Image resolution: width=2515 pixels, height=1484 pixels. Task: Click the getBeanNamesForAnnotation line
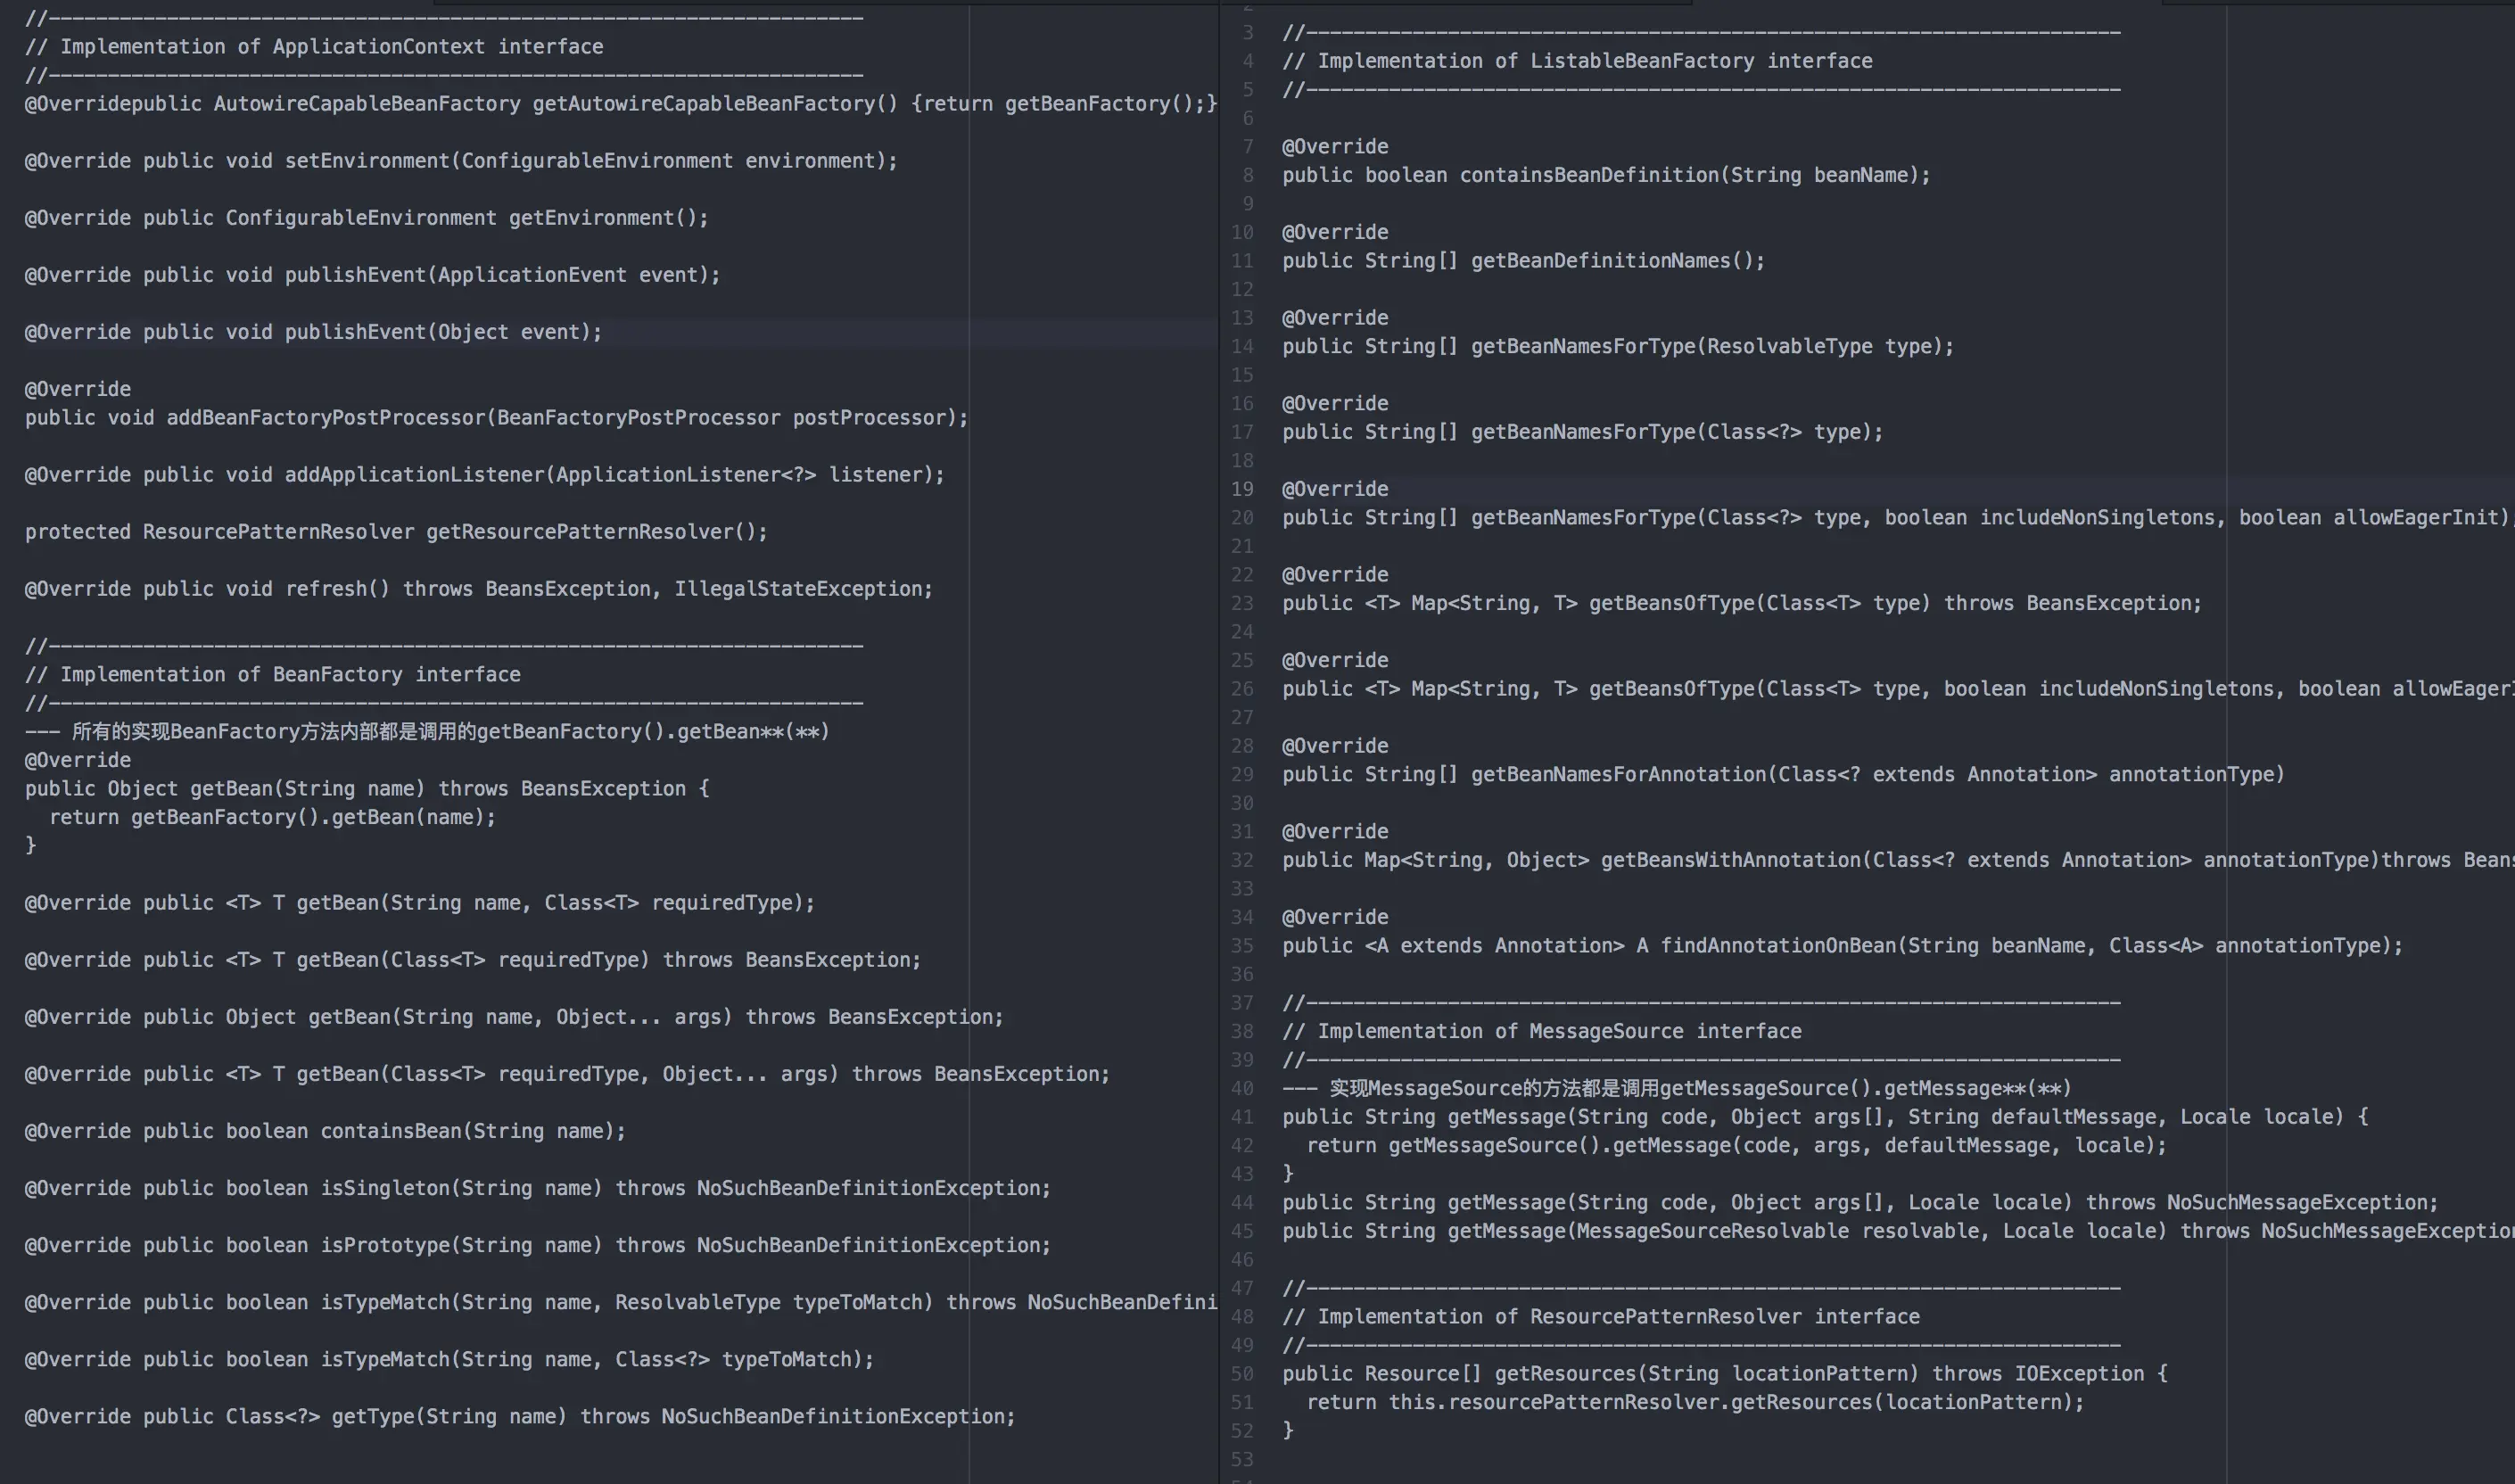[x=1783, y=773]
